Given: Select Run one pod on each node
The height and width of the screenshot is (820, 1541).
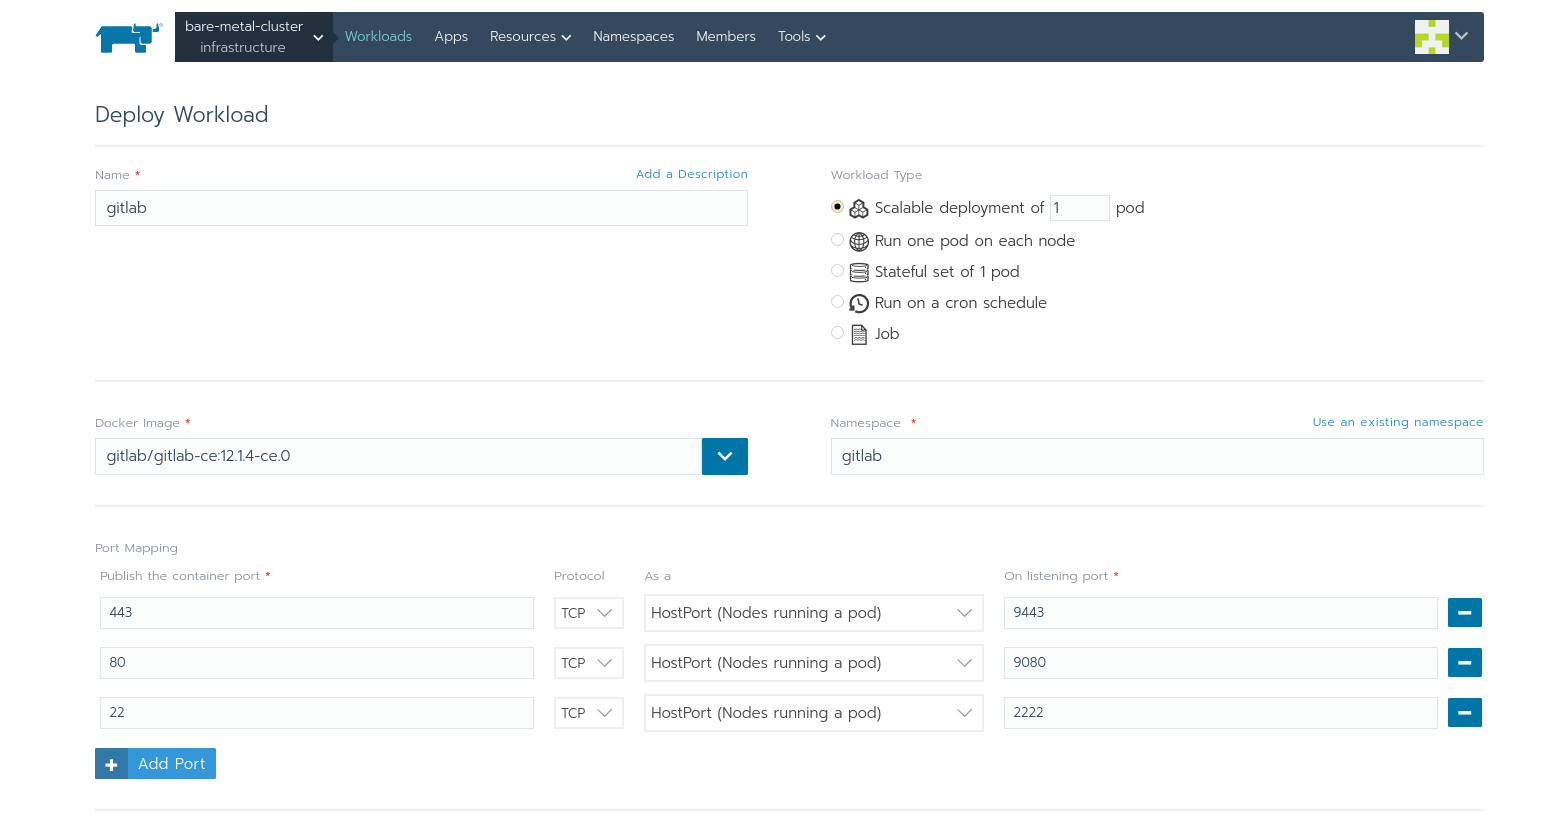Looking at the screenshot, I should [837, 240].
